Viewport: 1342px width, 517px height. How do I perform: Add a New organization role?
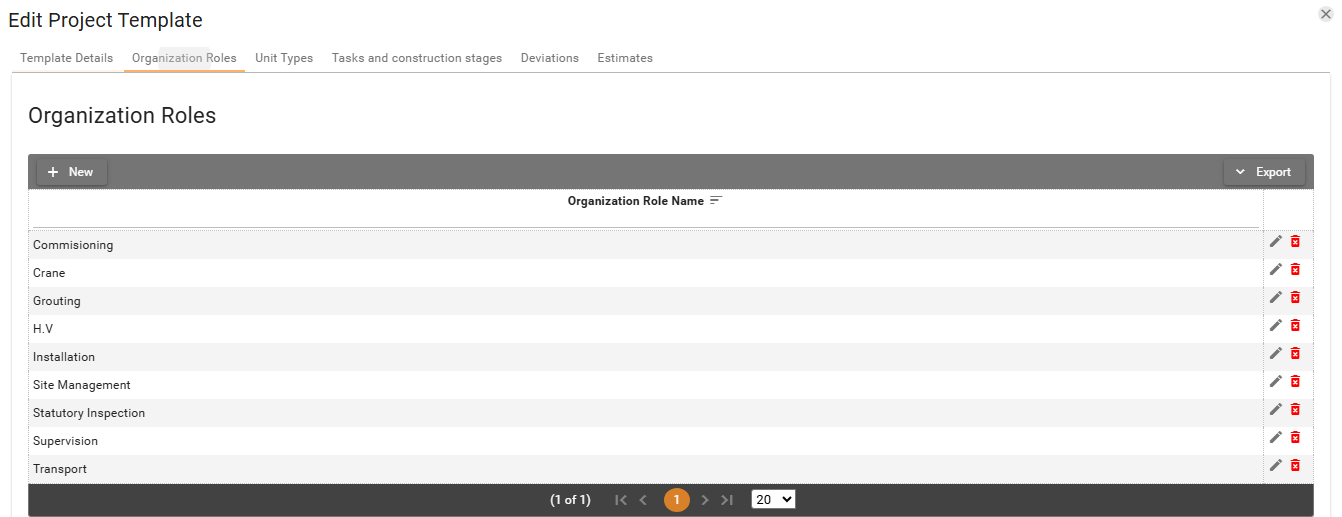71,172
